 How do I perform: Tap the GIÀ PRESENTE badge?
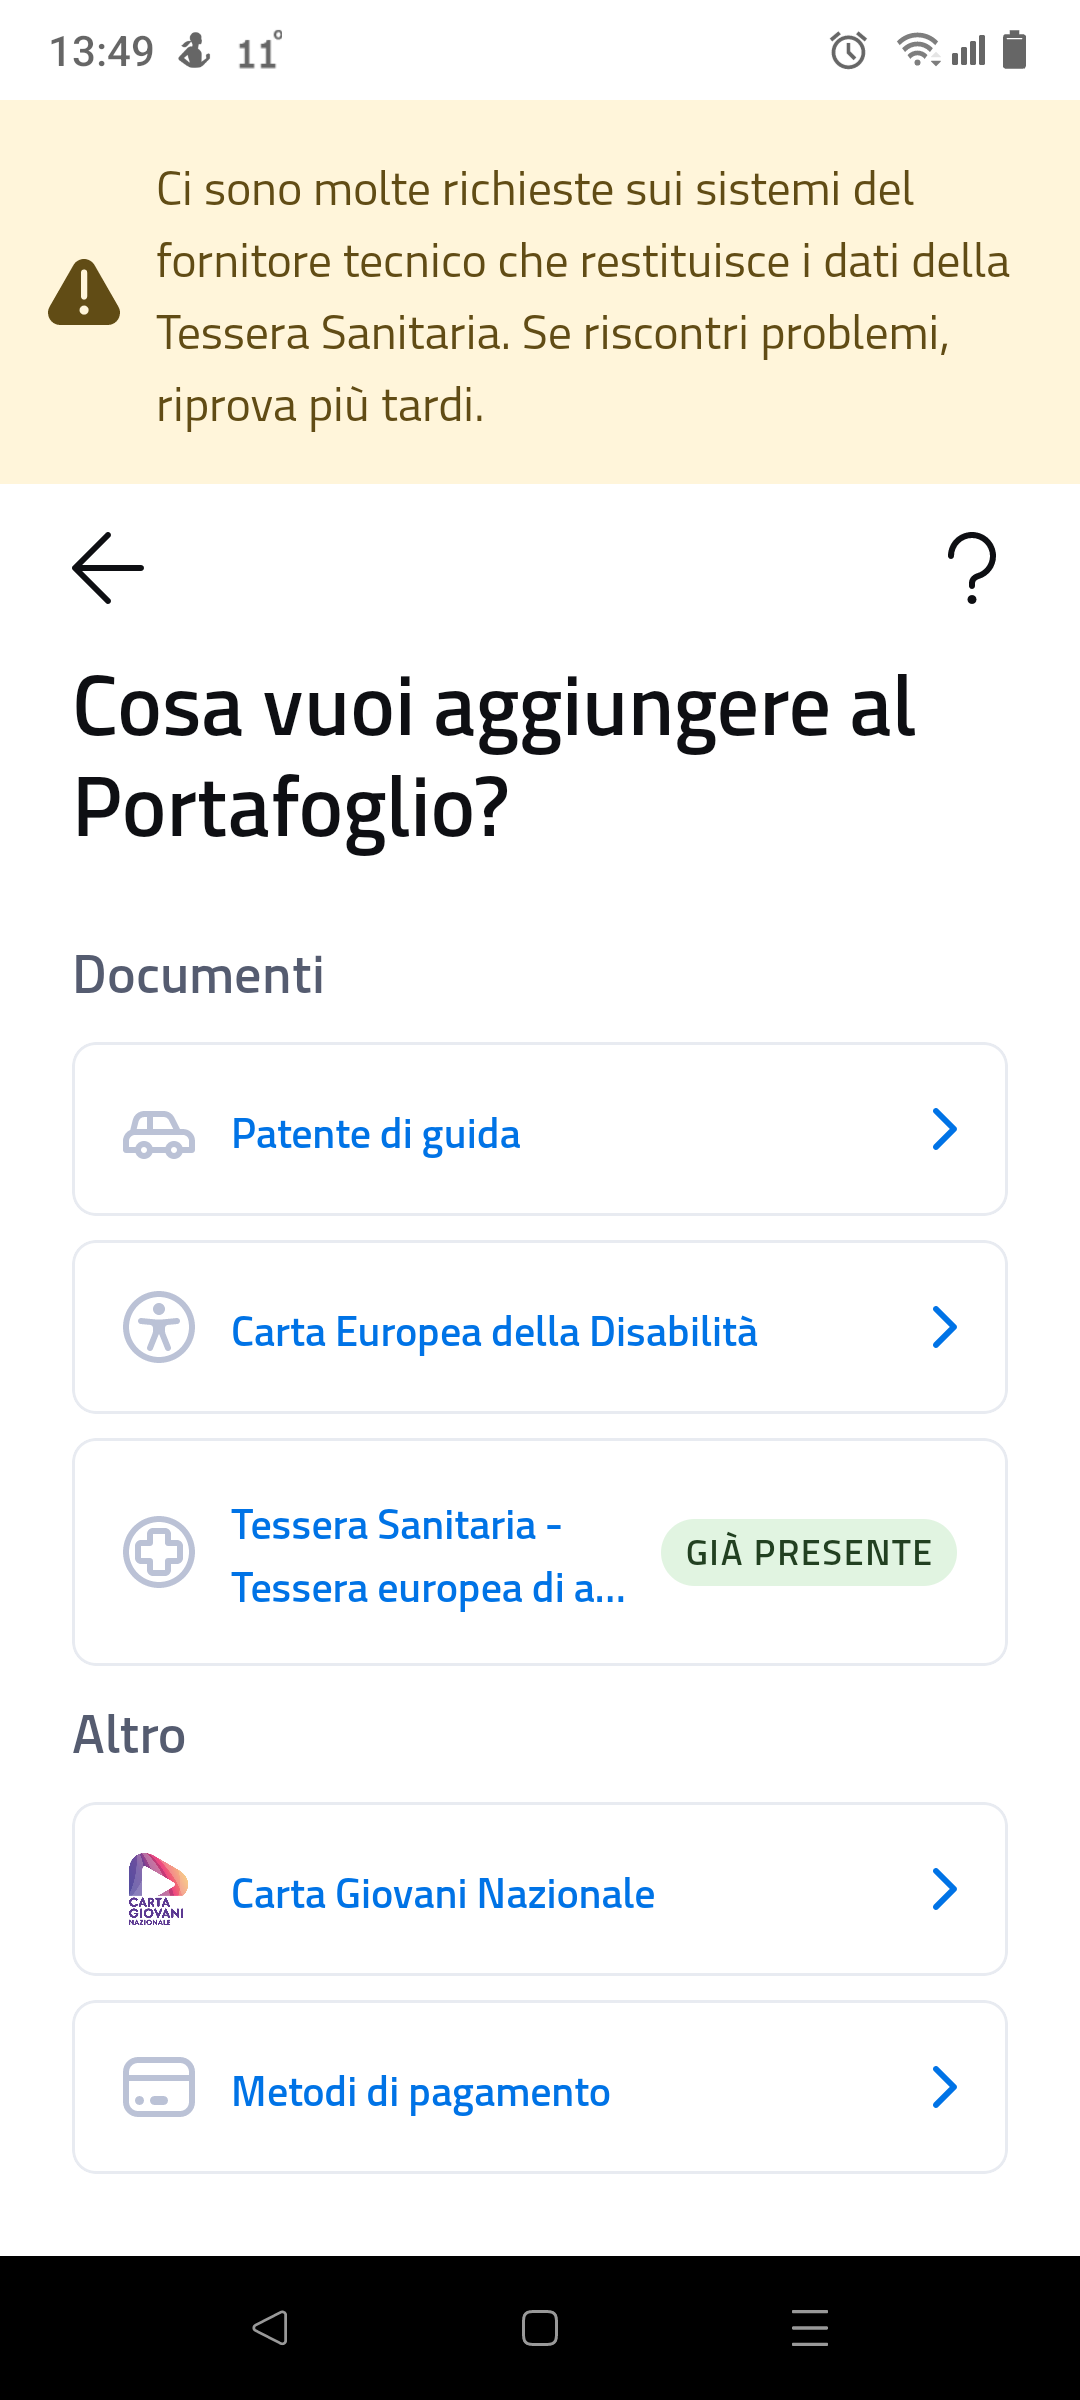point(808,1552)
